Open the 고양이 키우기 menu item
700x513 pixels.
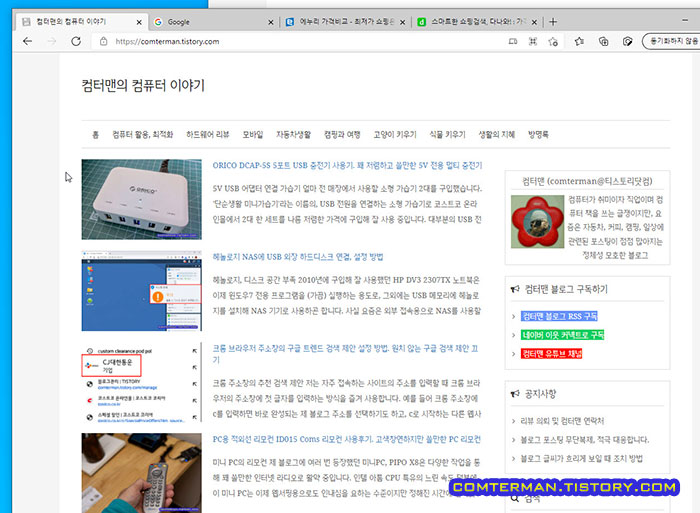395,134
